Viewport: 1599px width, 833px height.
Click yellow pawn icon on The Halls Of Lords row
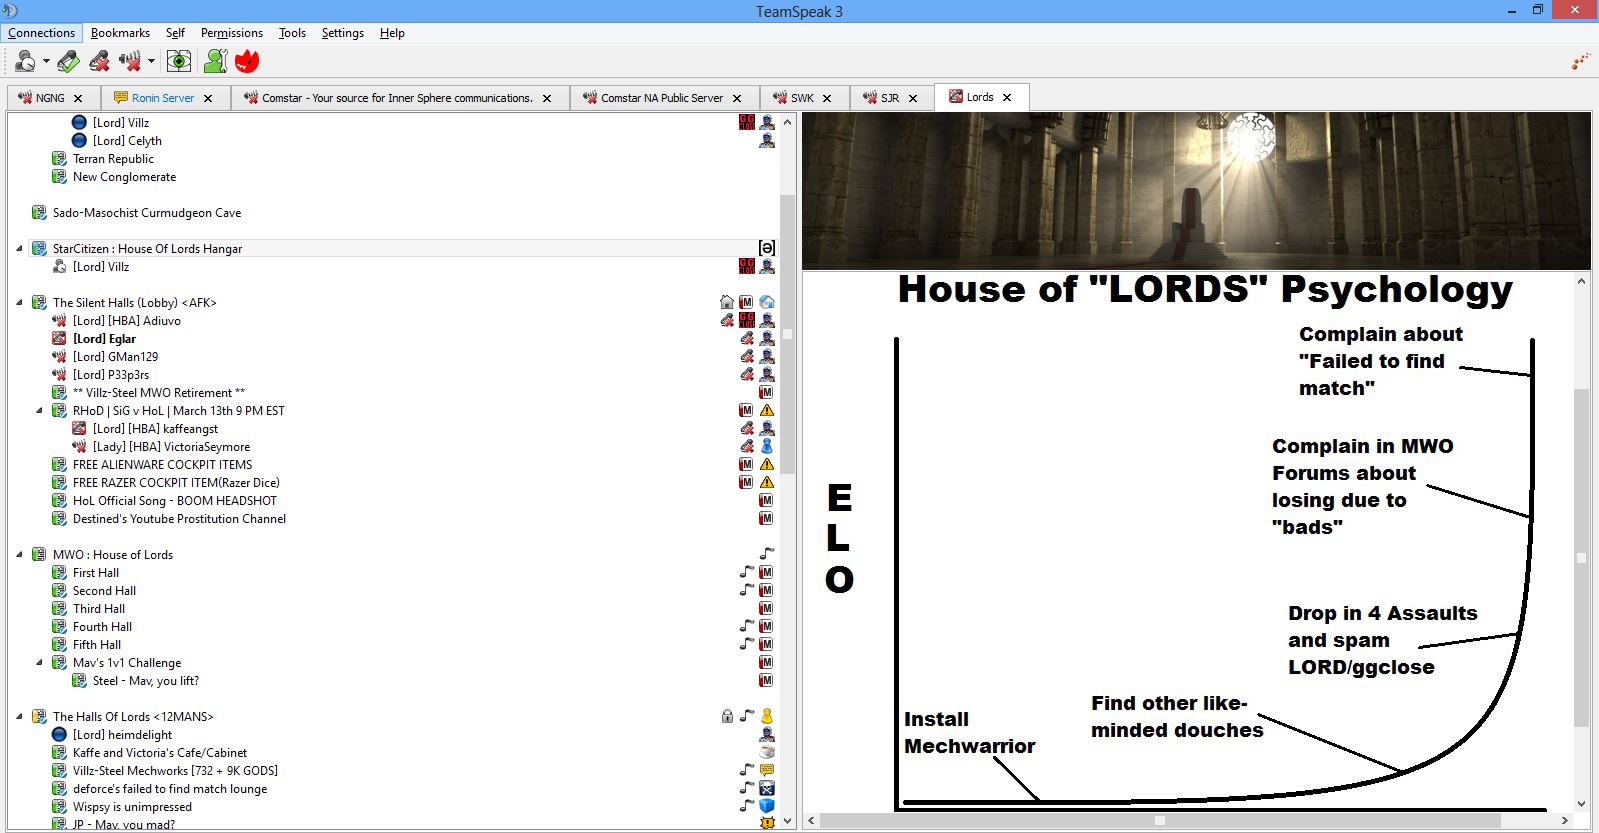(767, 716)
